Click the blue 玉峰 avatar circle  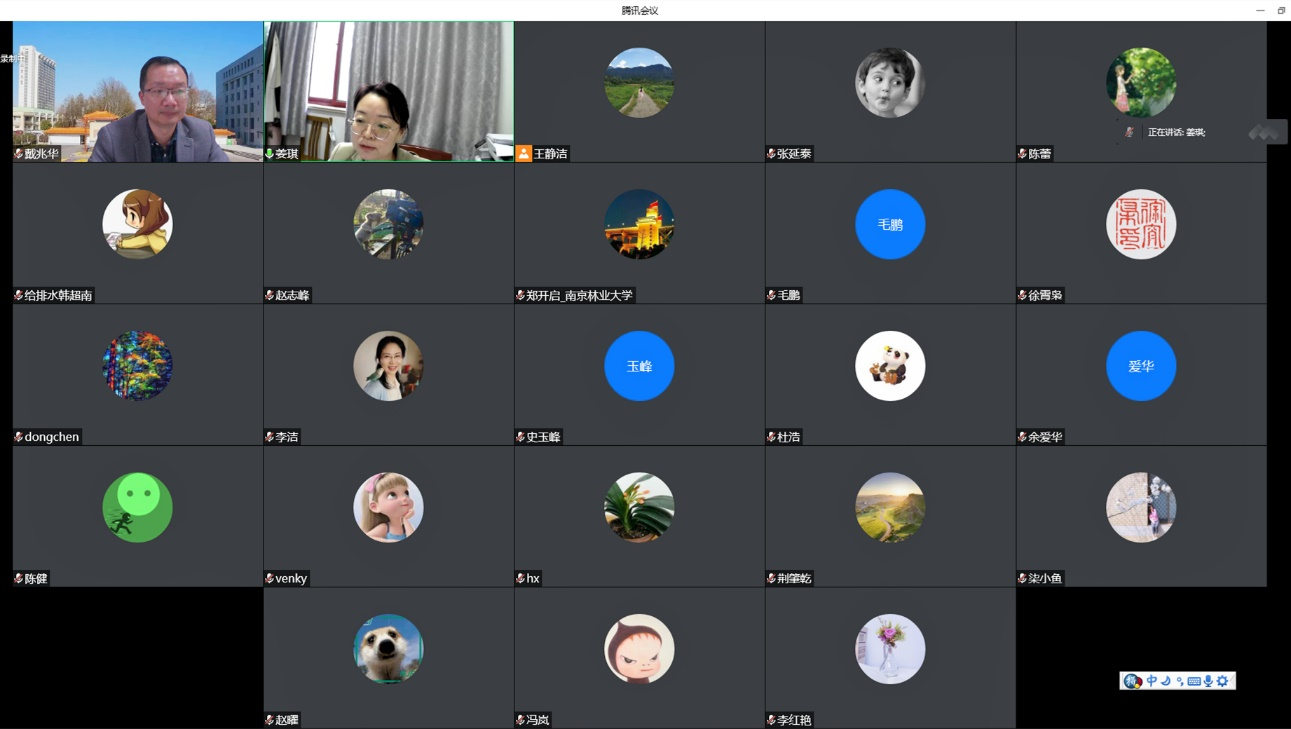[639, 366]
